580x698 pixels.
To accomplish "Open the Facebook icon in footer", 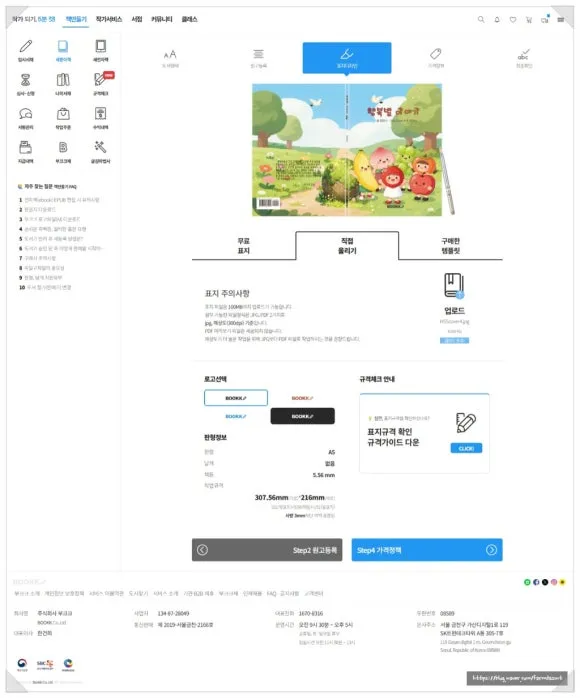I will click(x=536, y=582).
